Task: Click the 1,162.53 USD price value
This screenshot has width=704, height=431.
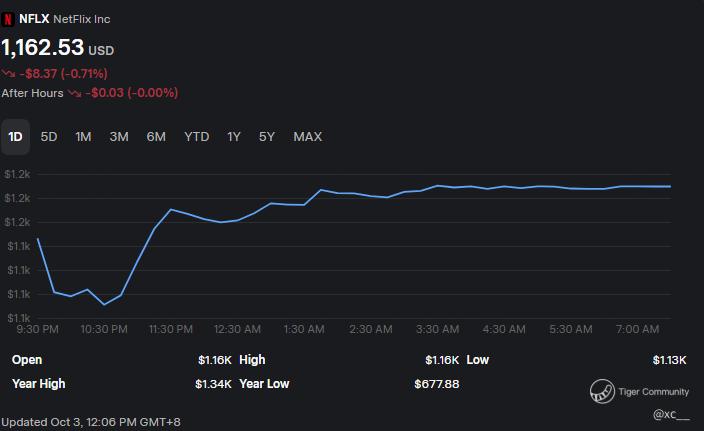Action: tap(57, 48)
